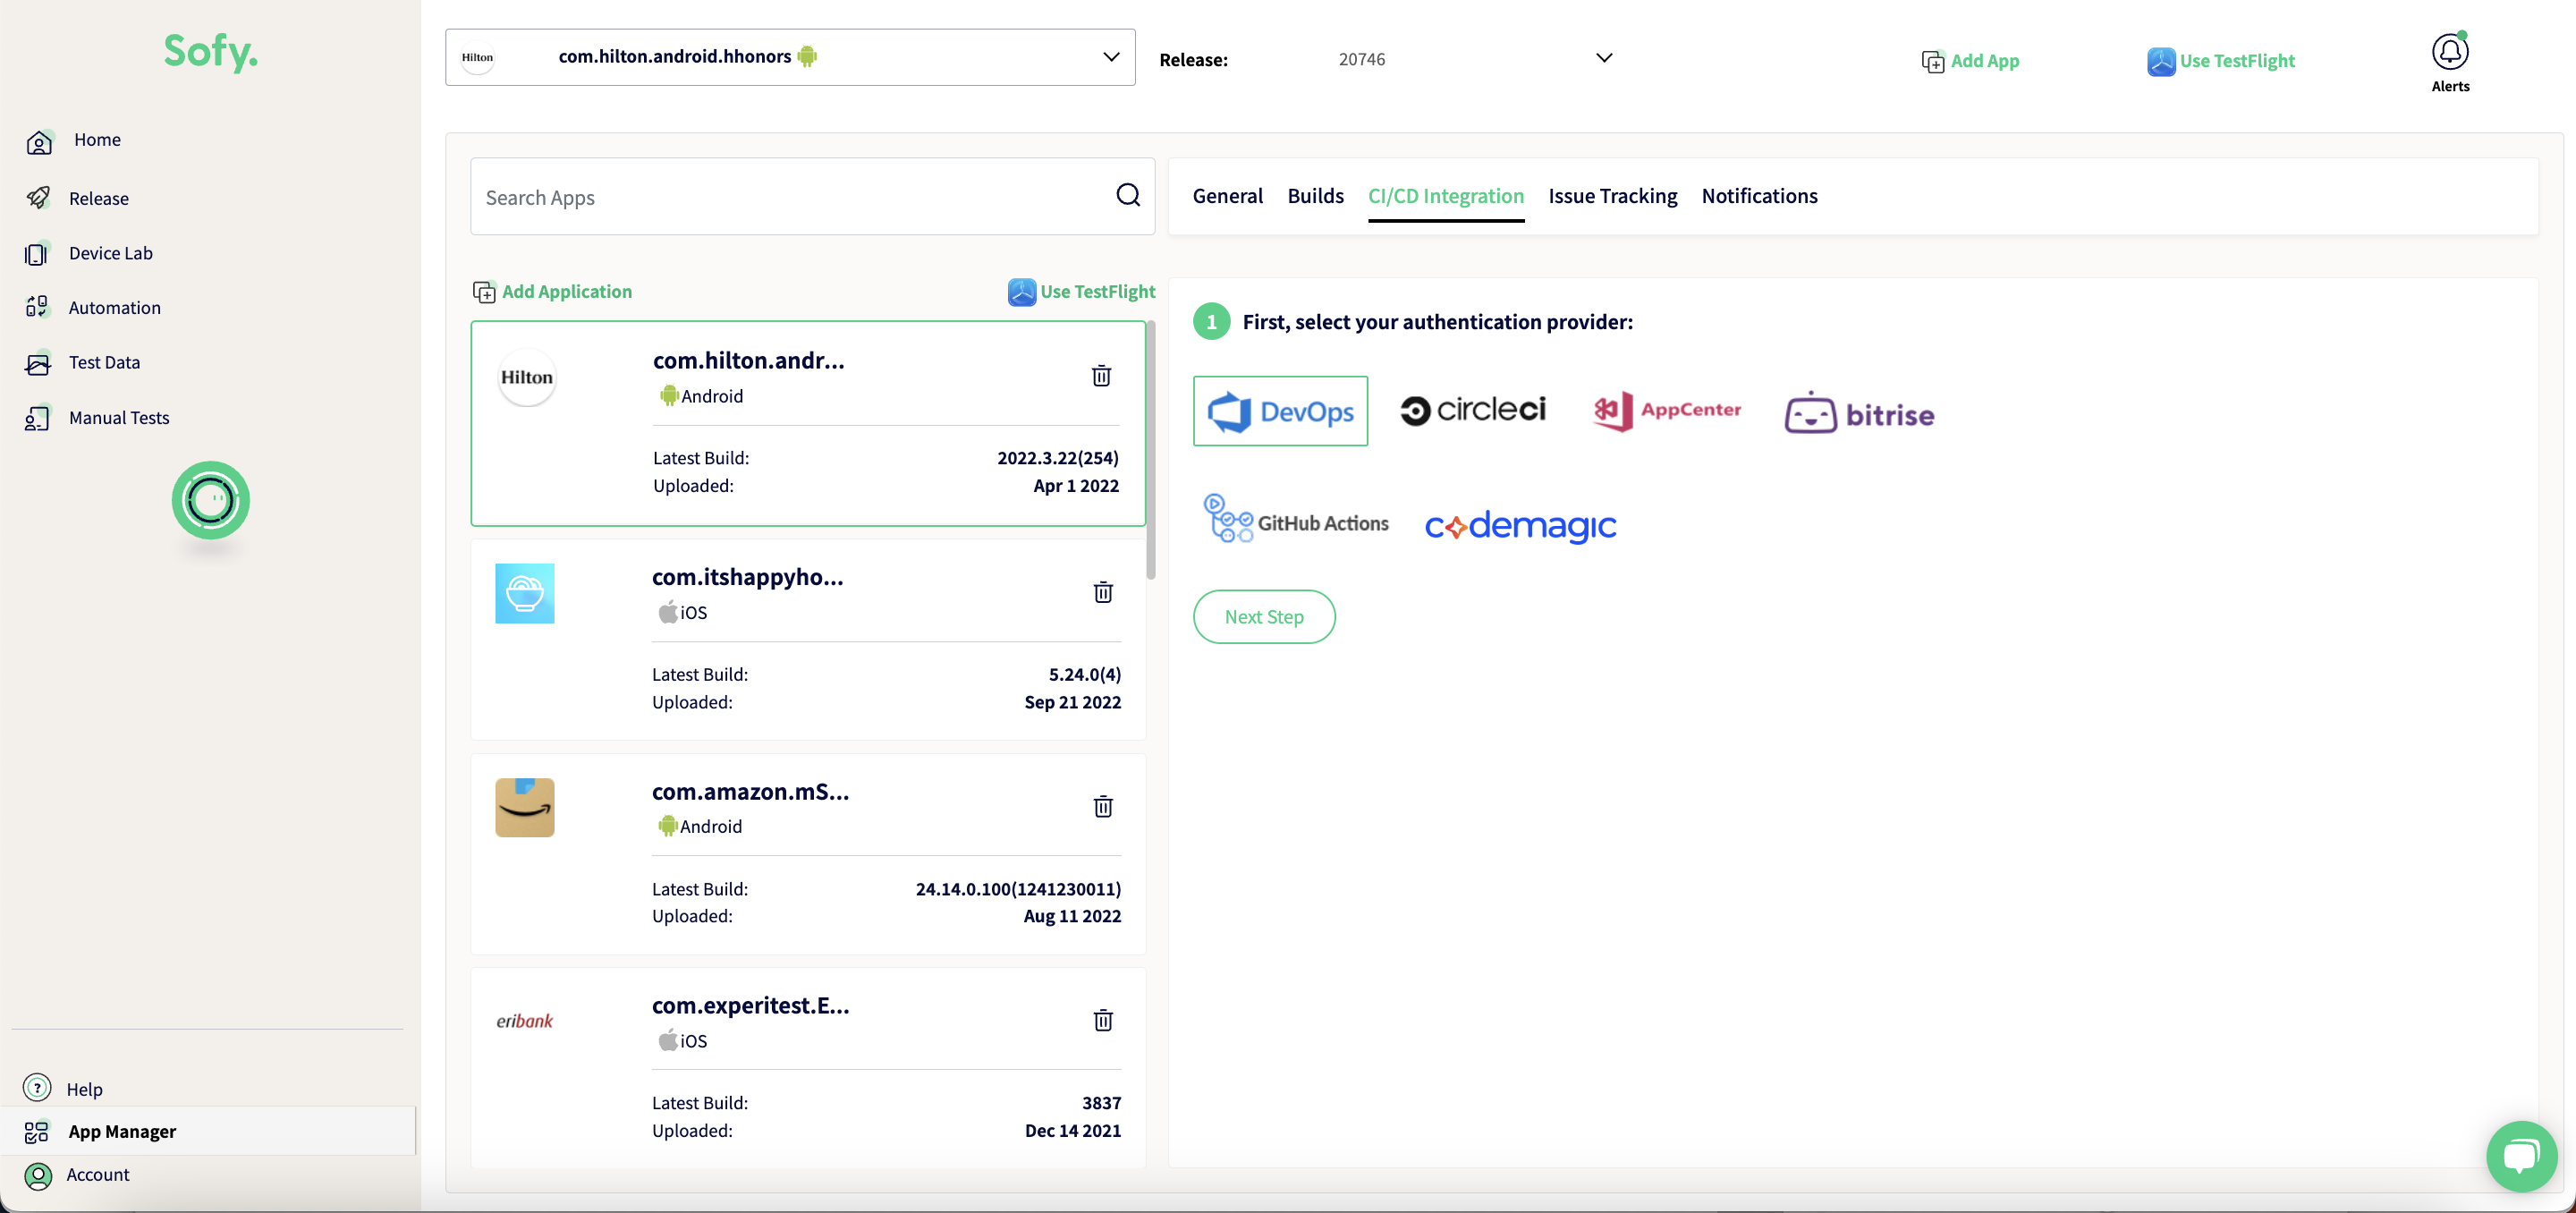Viewport: 2576px width, 1213px height.
Task: Select AppCenter authentication provider
Action: (x=1666, y=410)
